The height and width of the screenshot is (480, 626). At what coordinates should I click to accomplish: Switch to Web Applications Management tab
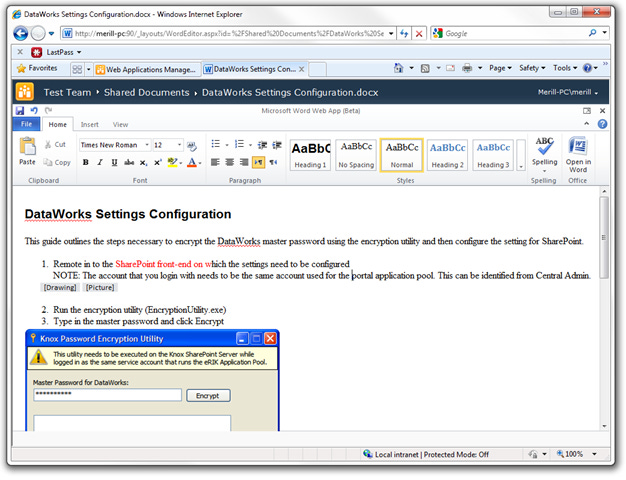pyautogui.click(x=145, y=69)
